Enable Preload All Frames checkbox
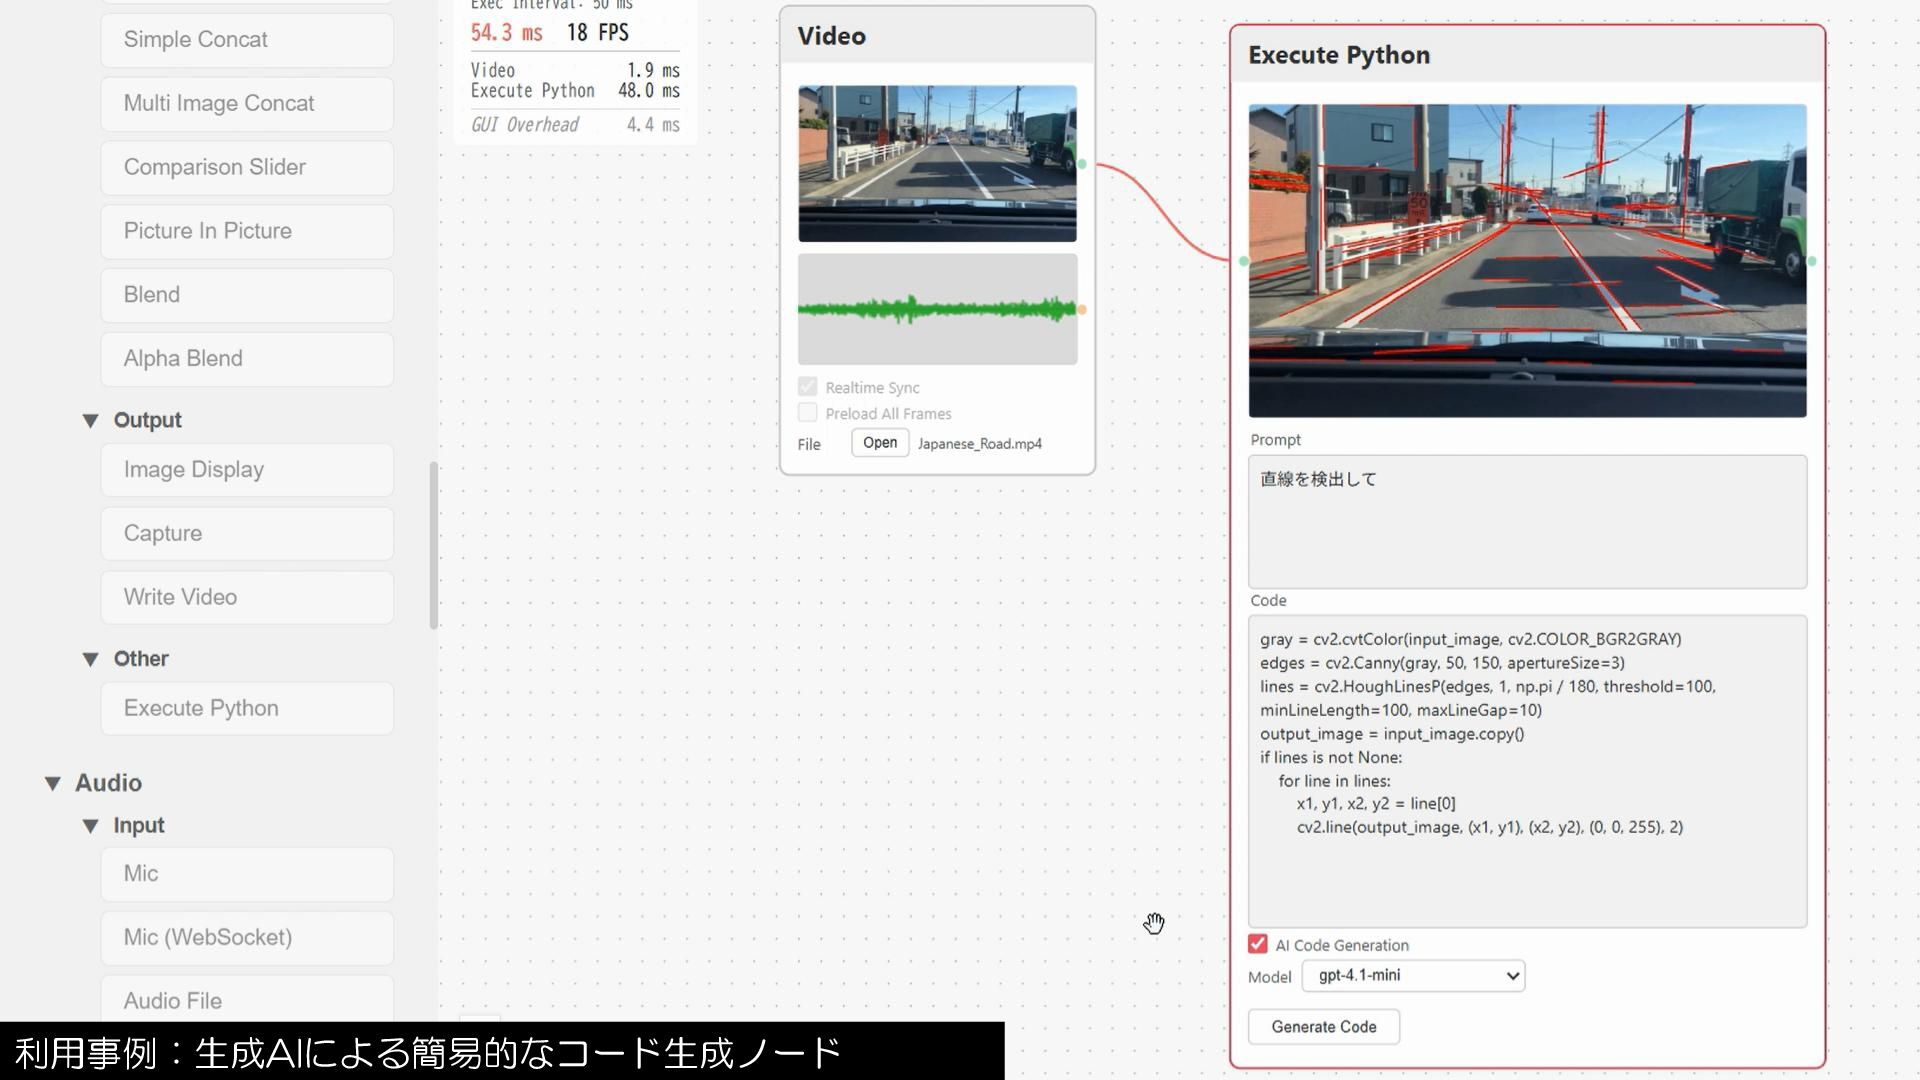Image resolution: width=1920 pixels, height=1080 pixels. [x=808, y=413]
